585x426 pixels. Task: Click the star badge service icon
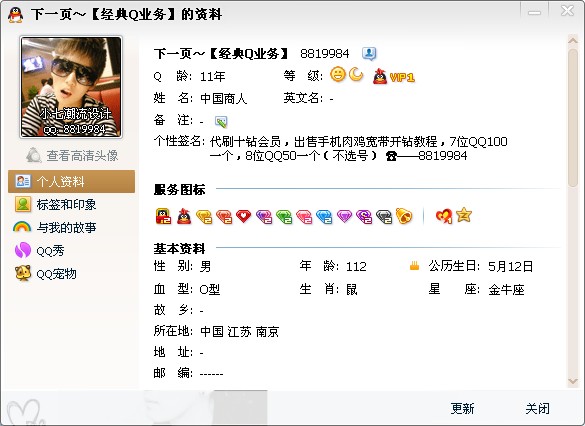464,215
